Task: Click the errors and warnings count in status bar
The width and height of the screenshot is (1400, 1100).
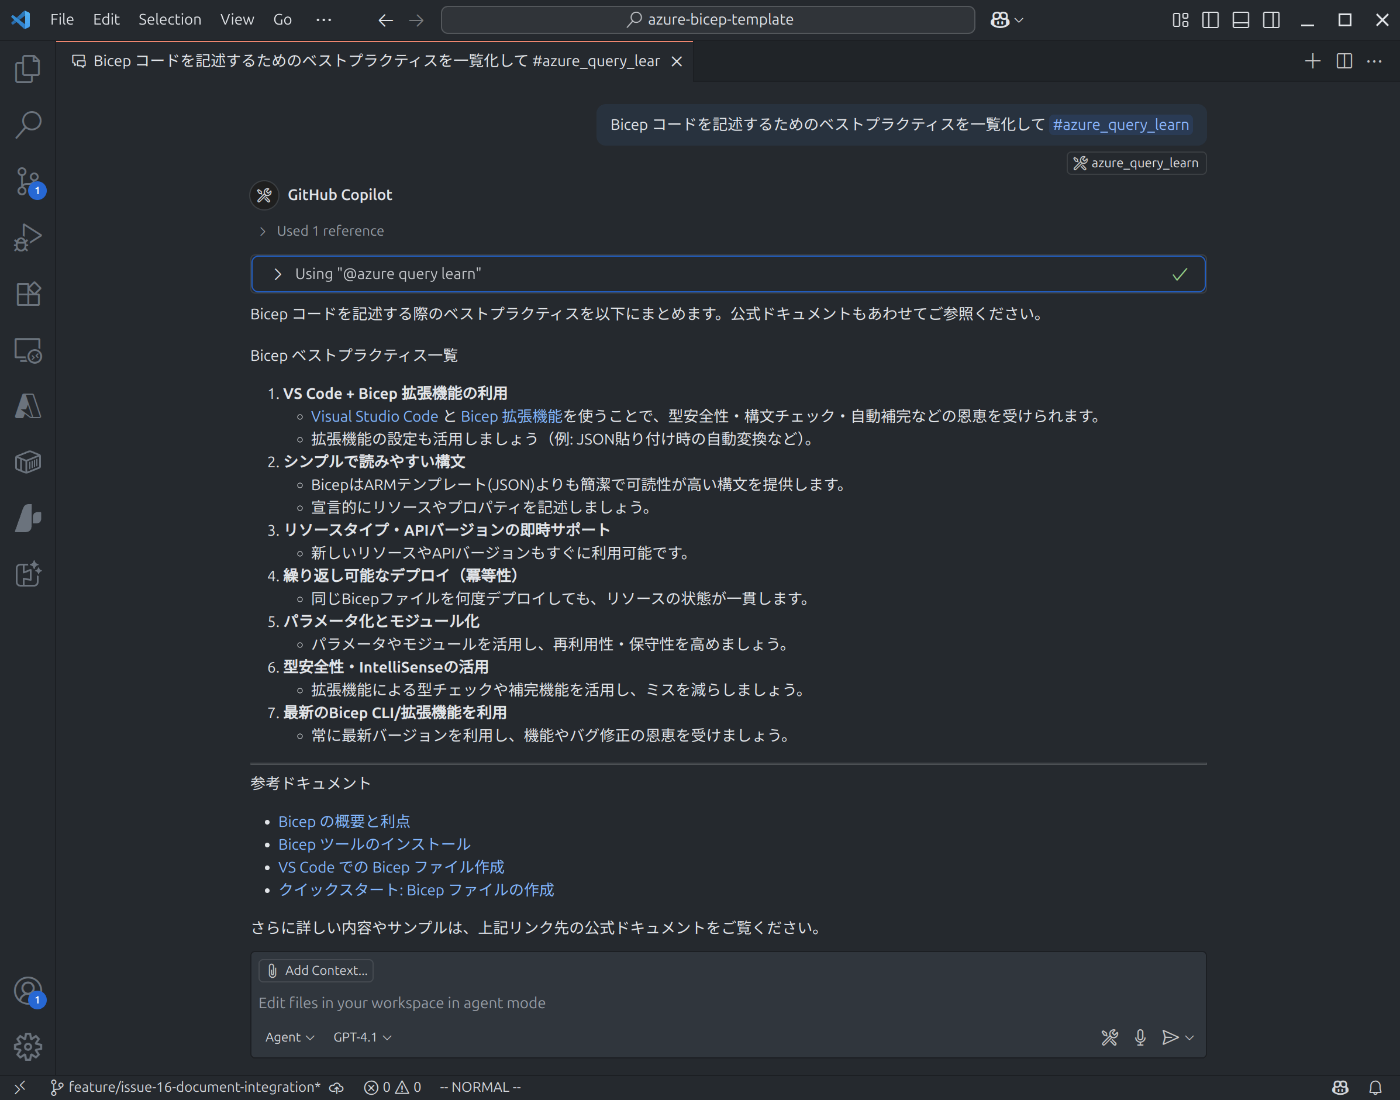Action: (x=393, y=1087)
